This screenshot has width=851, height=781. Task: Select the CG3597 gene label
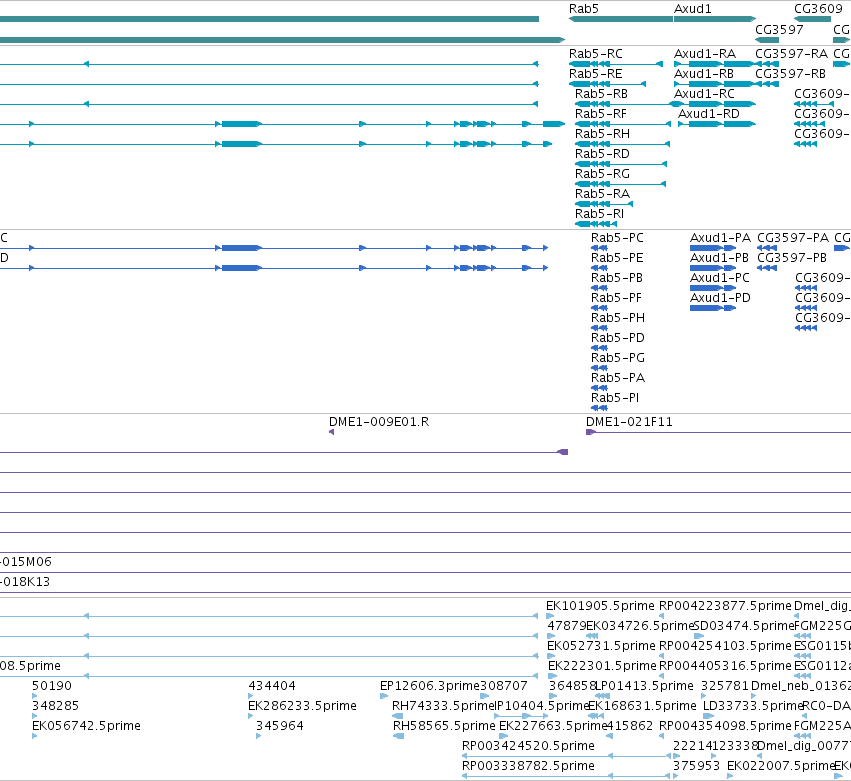pyautogui.click(x=779, y=29)
